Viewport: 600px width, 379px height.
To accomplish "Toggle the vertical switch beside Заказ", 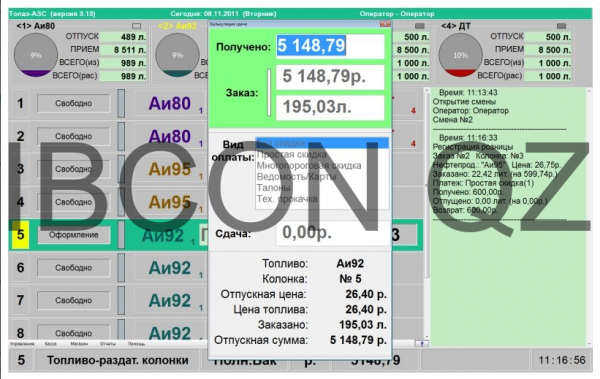I will pyautogui.click(x=269, y=92).
